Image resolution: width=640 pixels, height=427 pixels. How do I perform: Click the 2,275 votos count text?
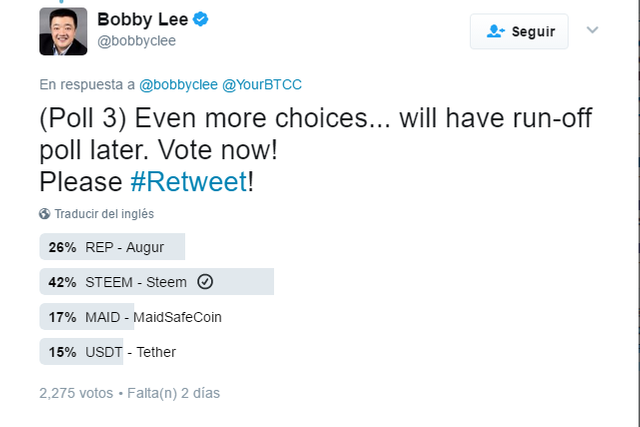tap(76, 393)
